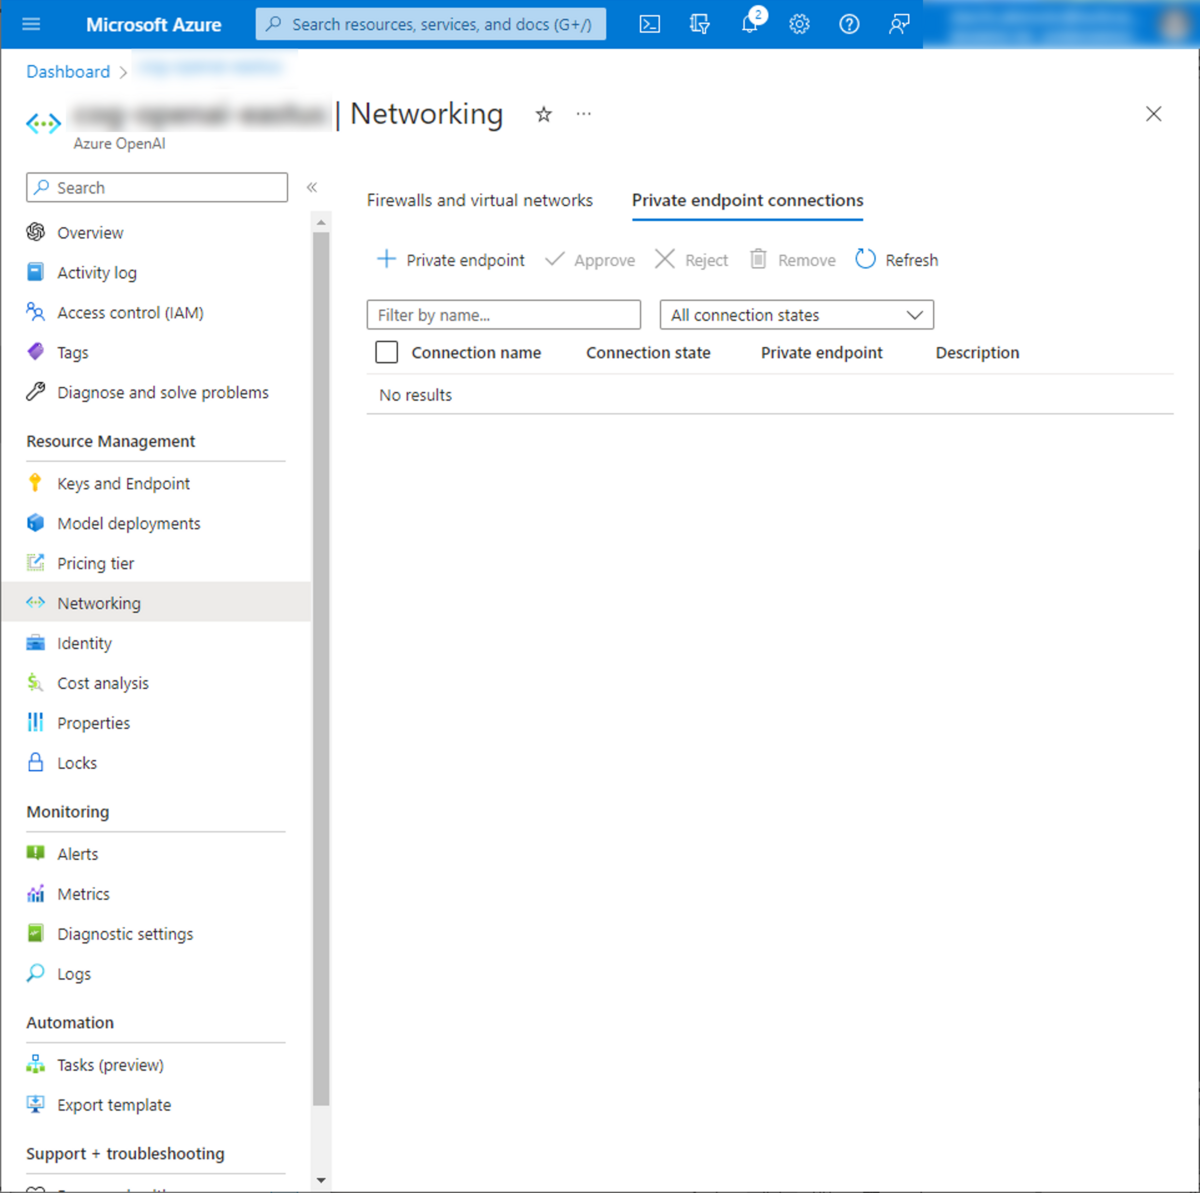Collapse the left sidebar menu
This screenshot has height=1193, width=1200.
312,187
